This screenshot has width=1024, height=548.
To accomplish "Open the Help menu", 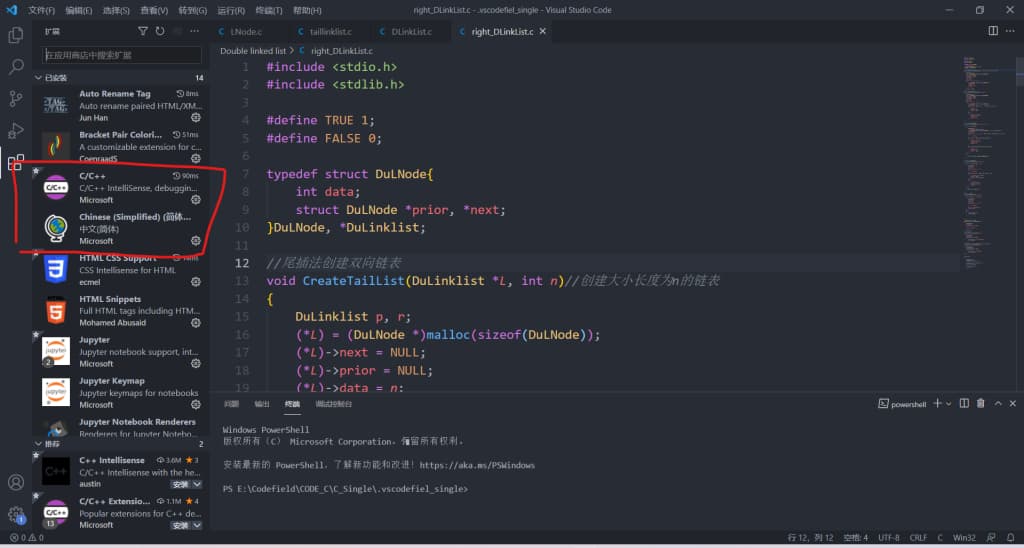I will pyautogui.click(x=307, y=10).
